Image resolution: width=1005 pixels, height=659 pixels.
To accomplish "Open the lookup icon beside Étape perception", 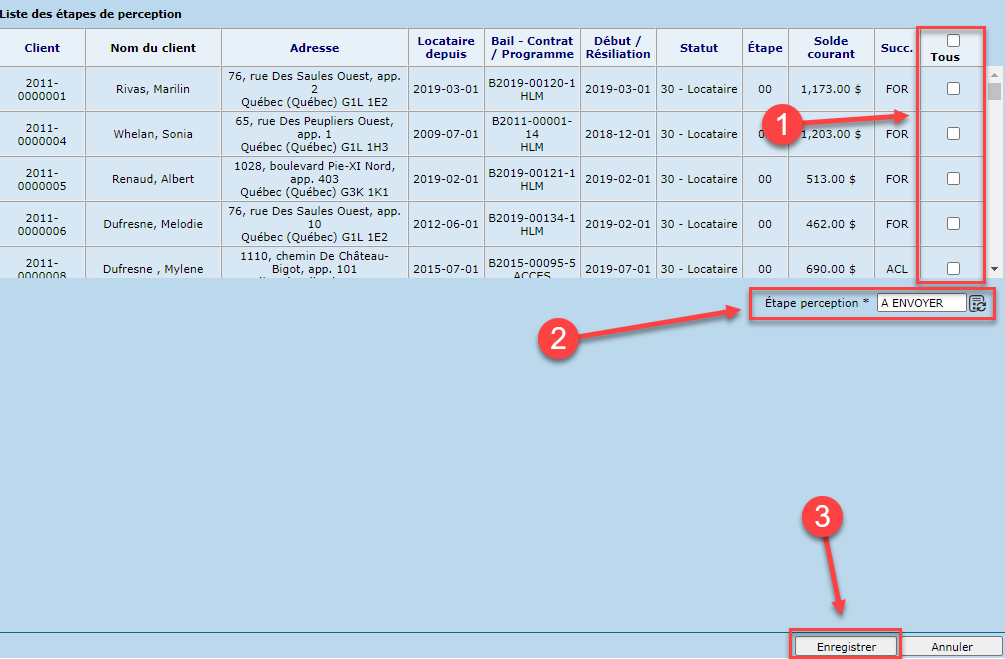I will [x=977, y=304].
